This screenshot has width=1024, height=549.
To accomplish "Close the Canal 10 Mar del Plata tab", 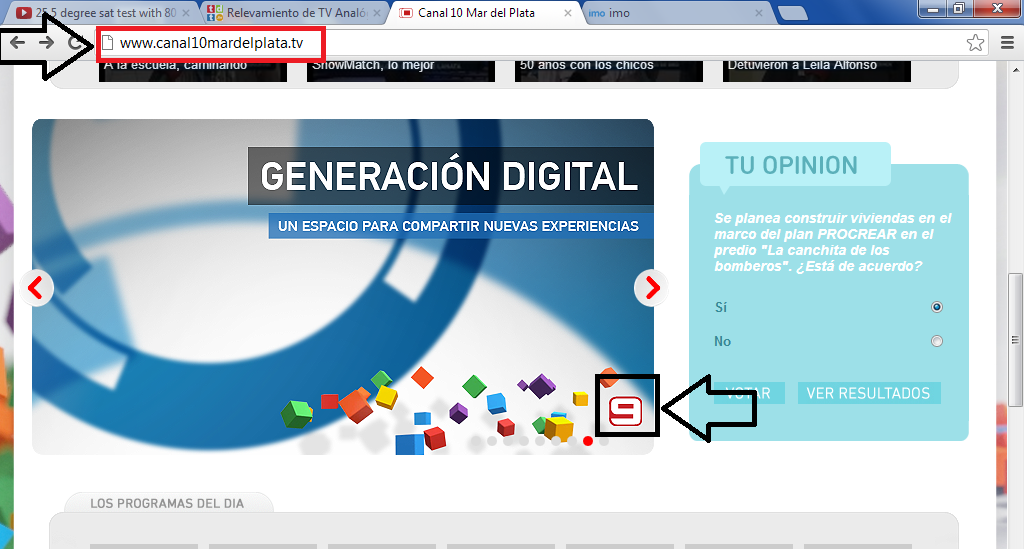I will click(568, 13).
